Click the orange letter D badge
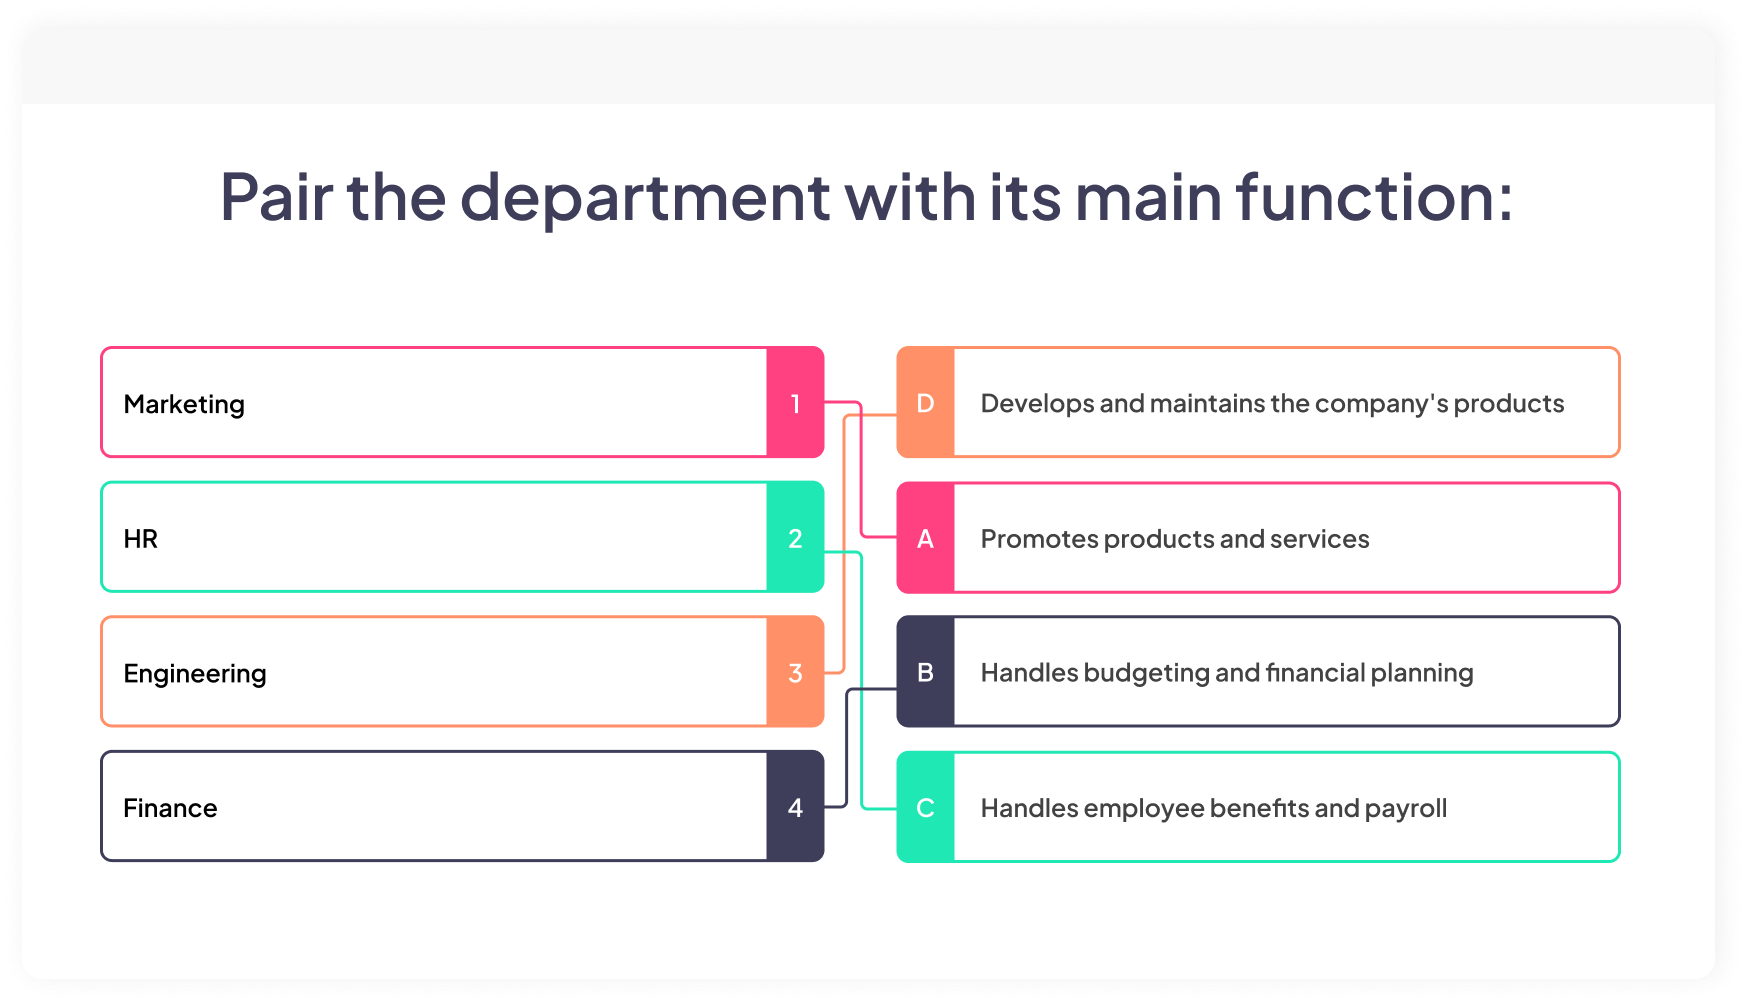The width and height of the screenshot is (1747, 1003). [x=925, y=402]
